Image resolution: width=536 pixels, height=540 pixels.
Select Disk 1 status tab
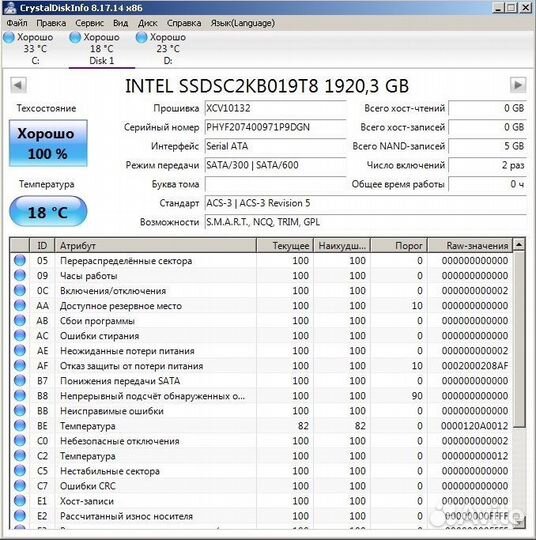point(102,49)
